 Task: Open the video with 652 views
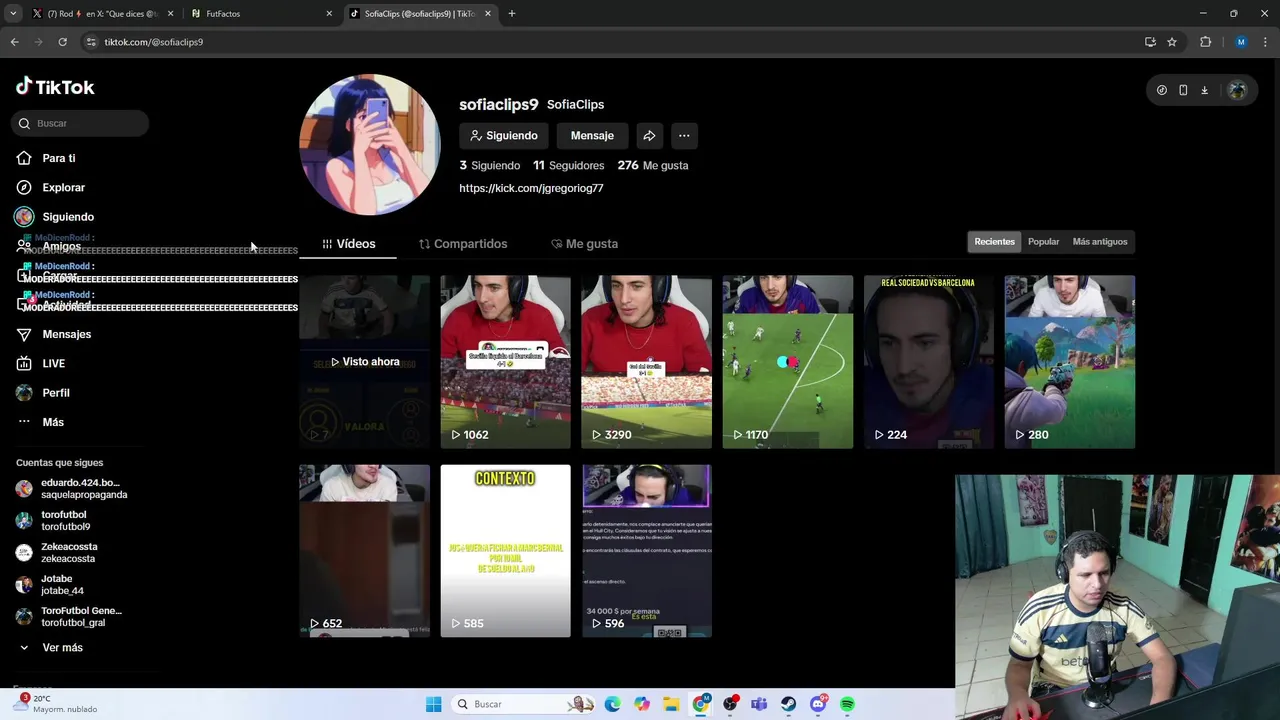coord(364,551)
